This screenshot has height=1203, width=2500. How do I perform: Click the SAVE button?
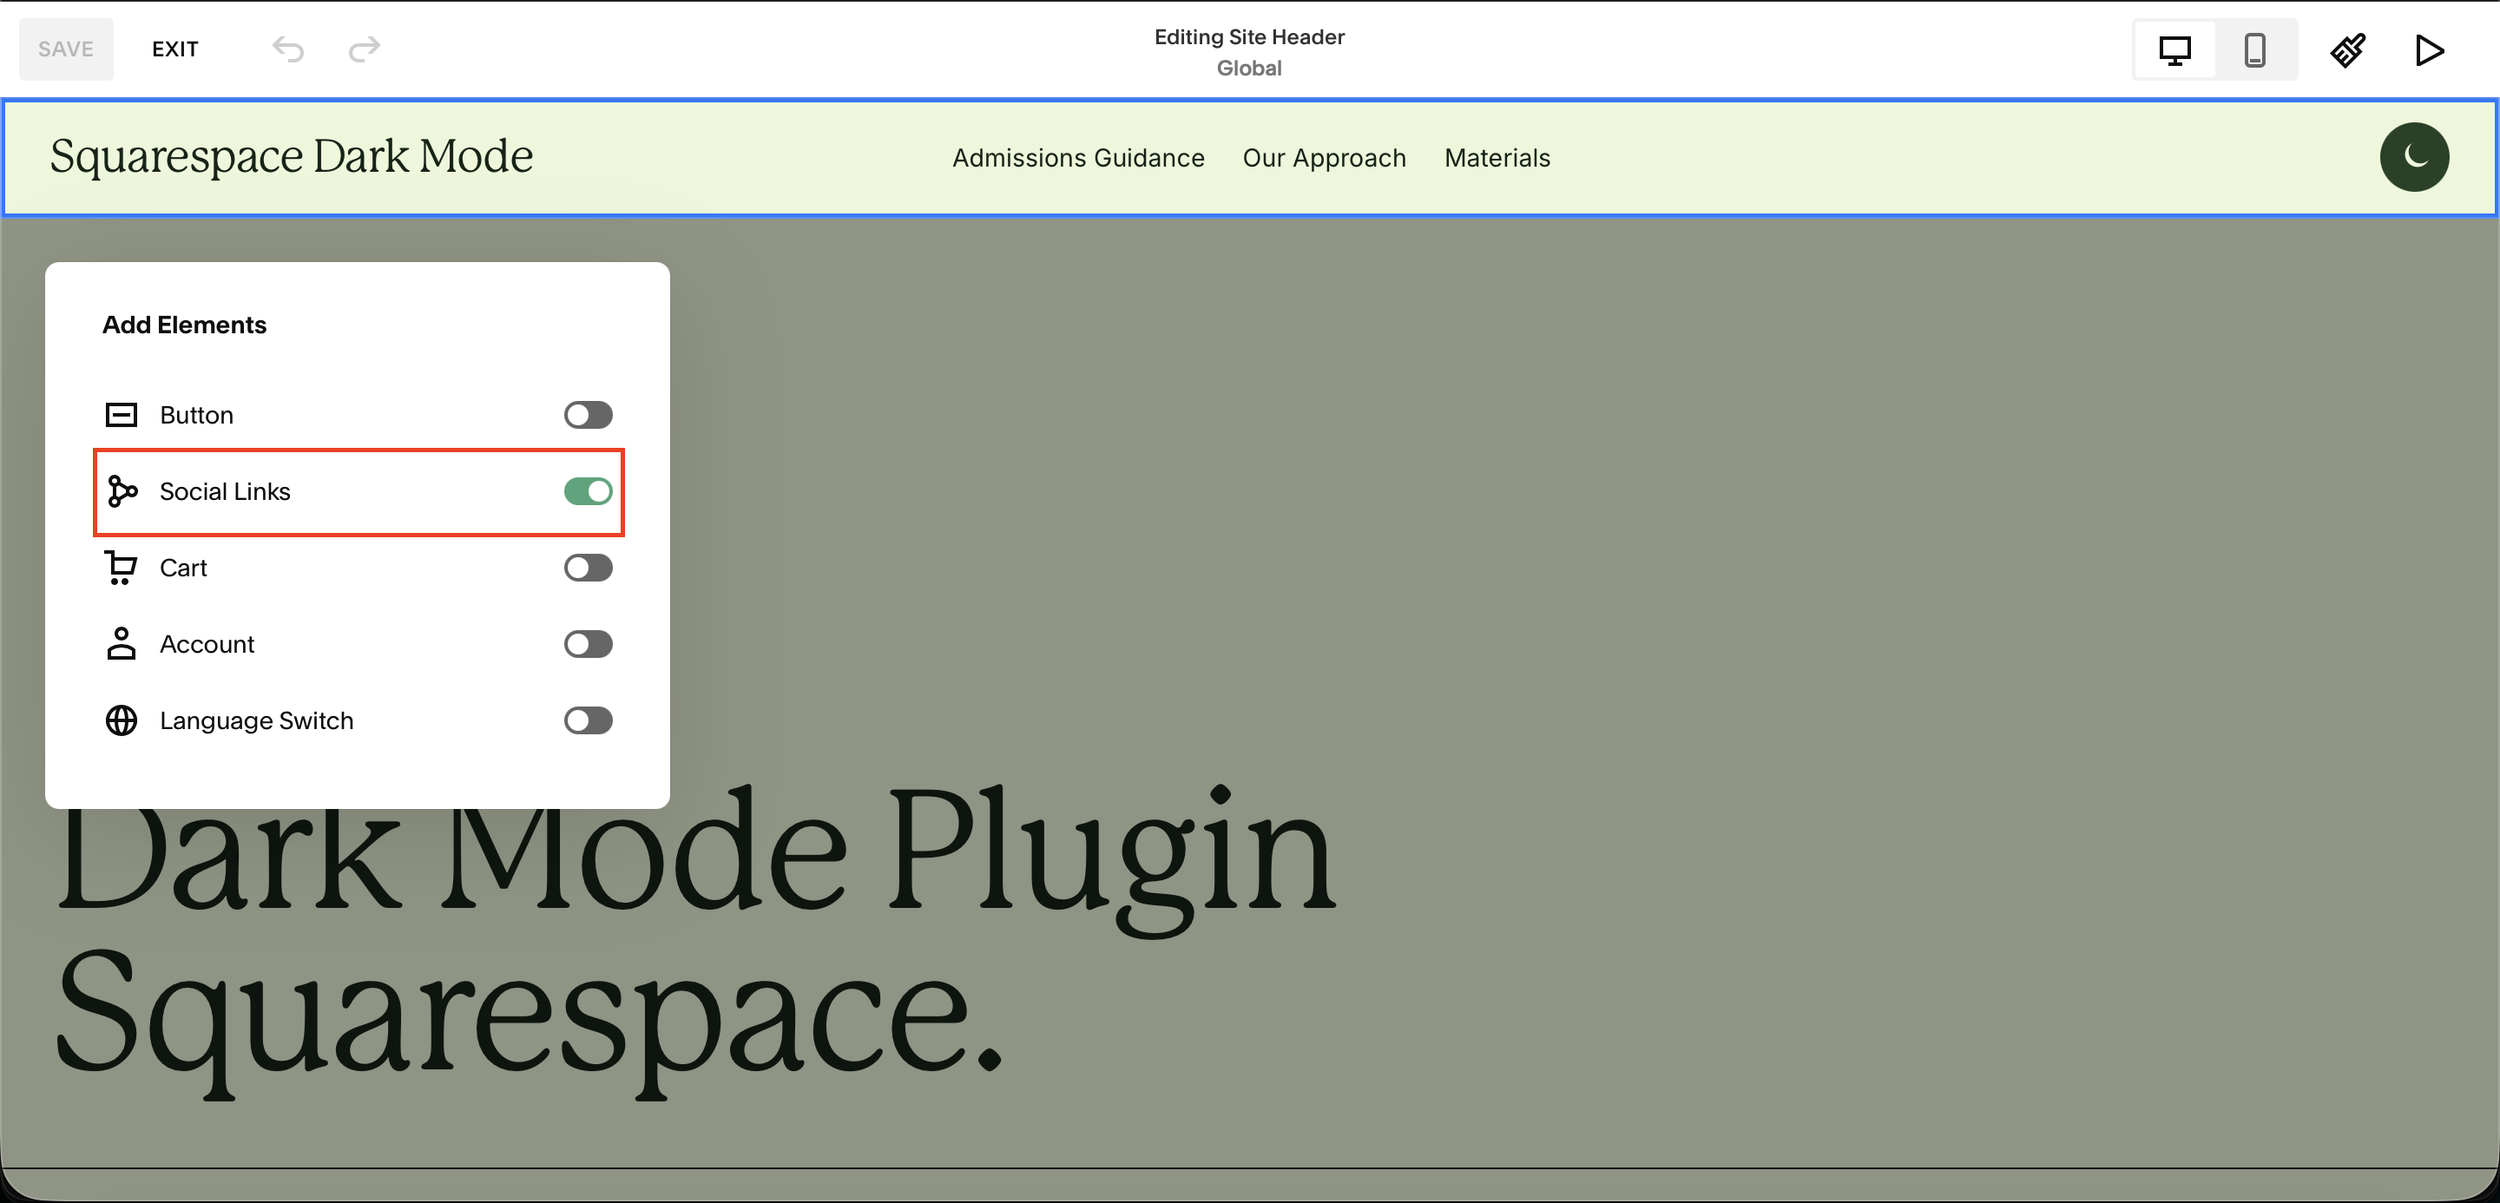(x=66, y=49)
